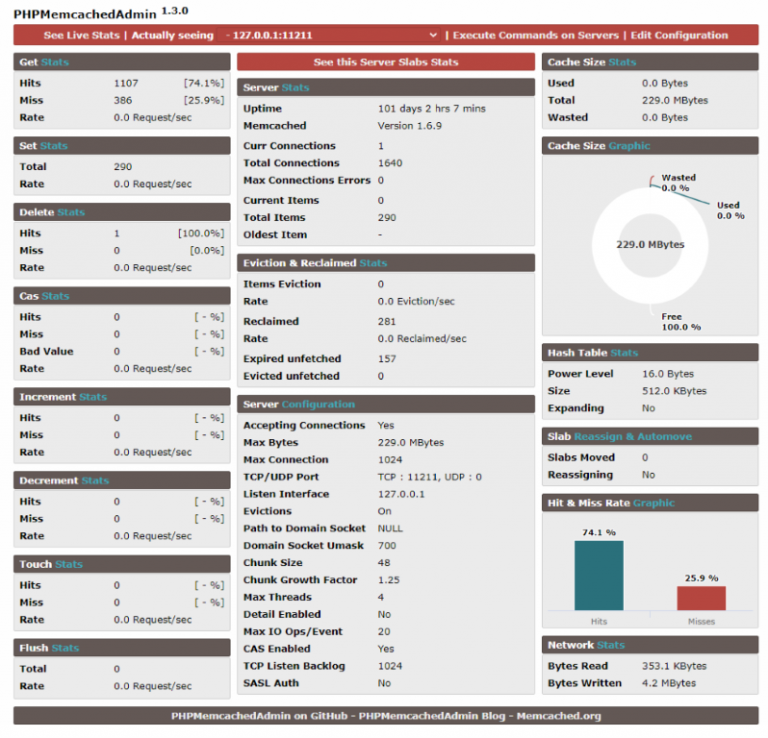Image resolution: width=768 pixels, height=738 pixels.
Task: Click the Get Stats hit percentage [74.1%]
Action: [204, 83]
